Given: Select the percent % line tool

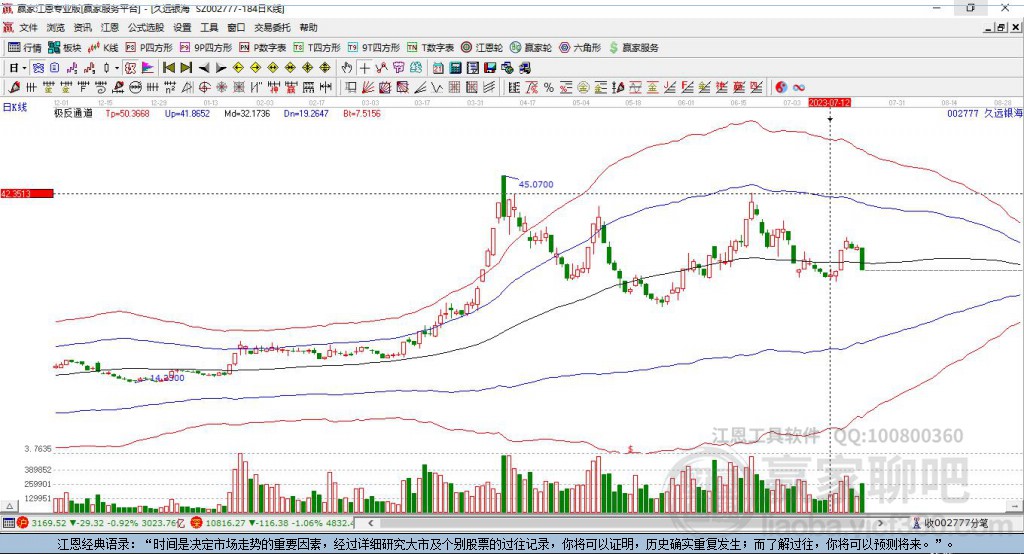Looking at the screenshot, I should pos(549,88).
